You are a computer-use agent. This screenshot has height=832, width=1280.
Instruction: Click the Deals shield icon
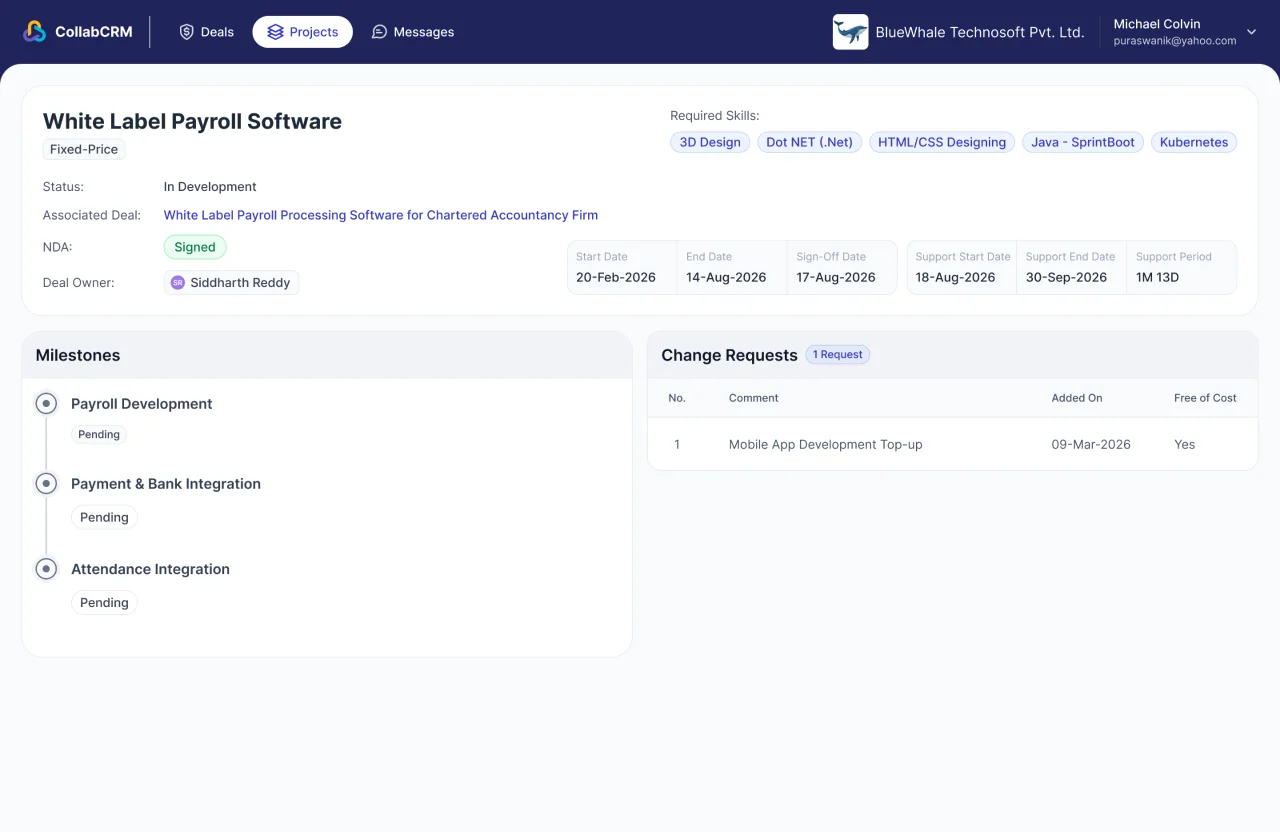click(x=186, y=32)
